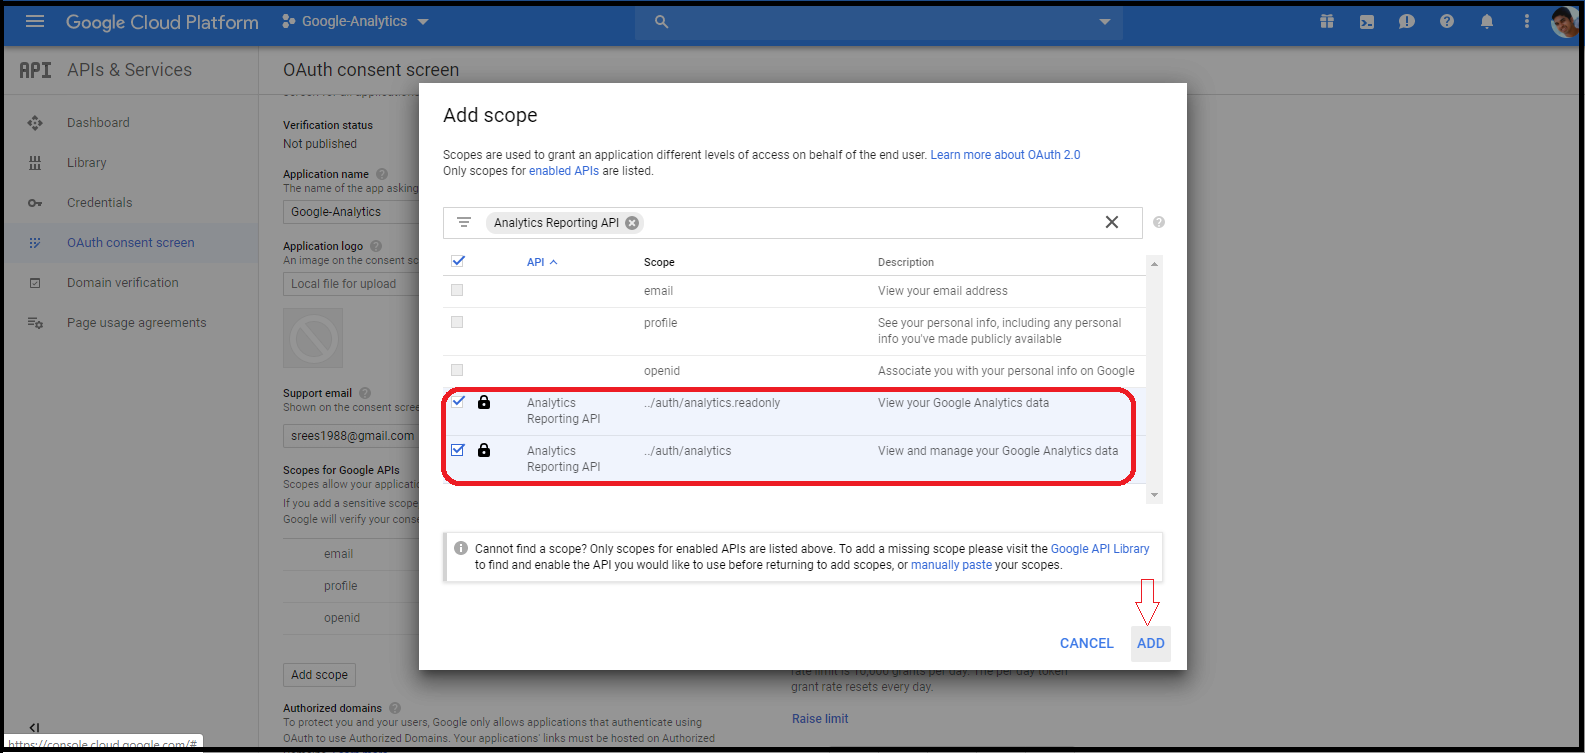Toggle the profile scope checkbox
Viewport: 1585px width, 753px height.
[x=457, y=322]
